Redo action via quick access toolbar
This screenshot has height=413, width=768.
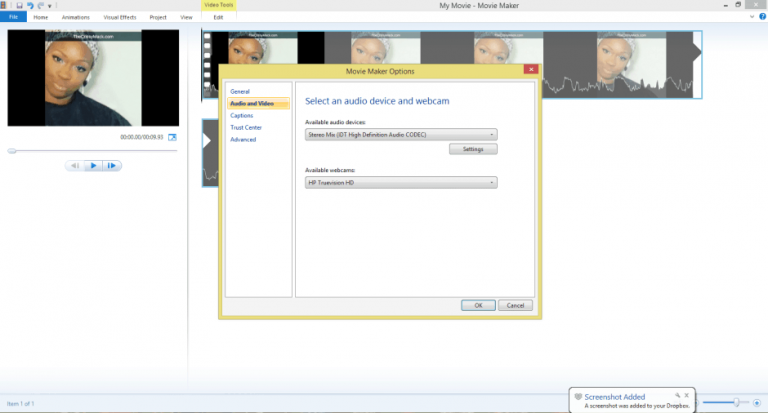(41, 5)
